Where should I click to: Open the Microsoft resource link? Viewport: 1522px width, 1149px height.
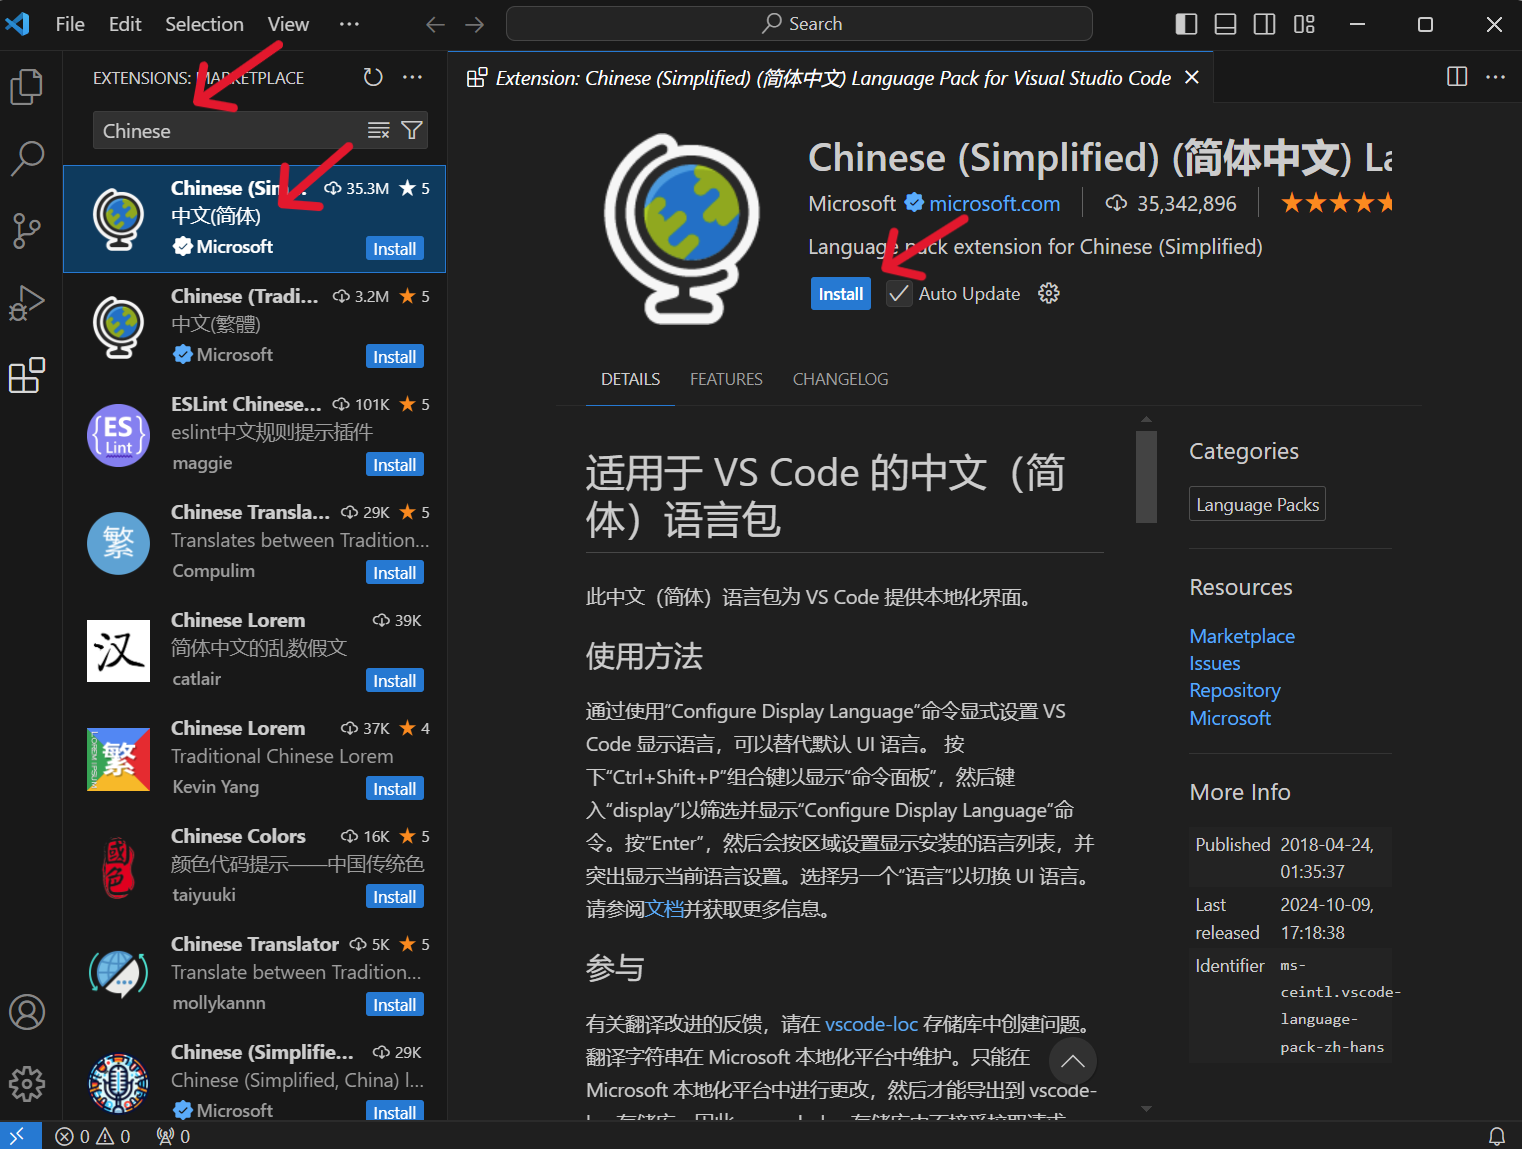1230,718
